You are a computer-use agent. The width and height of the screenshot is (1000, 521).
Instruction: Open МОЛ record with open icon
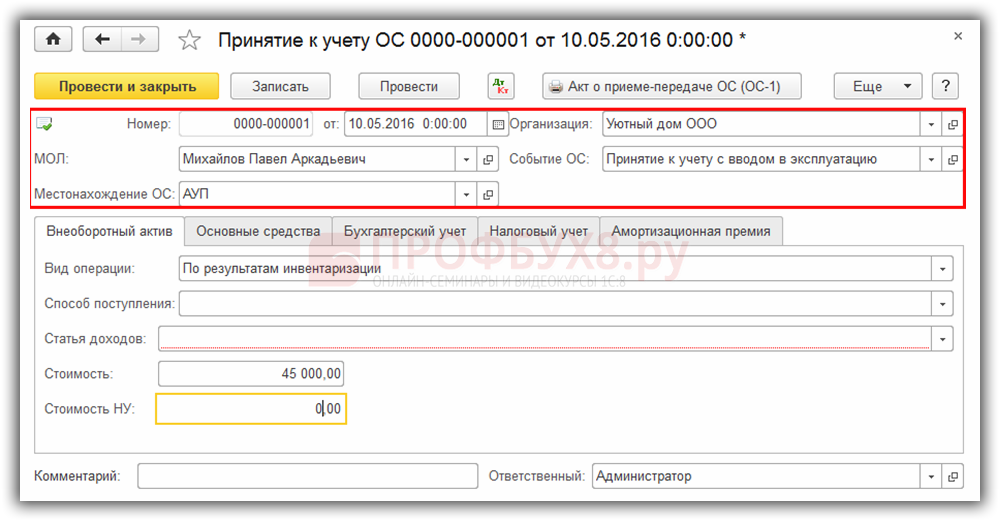(488, 159)
